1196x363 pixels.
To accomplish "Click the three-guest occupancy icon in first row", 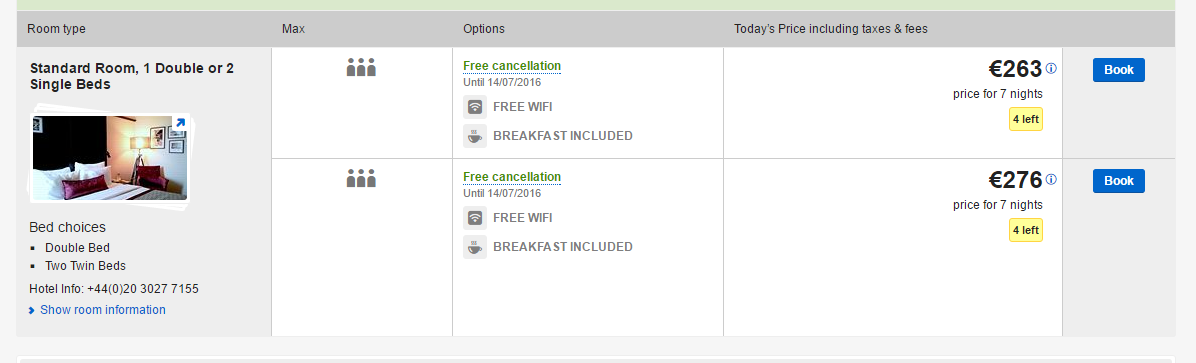I will 362,67.
